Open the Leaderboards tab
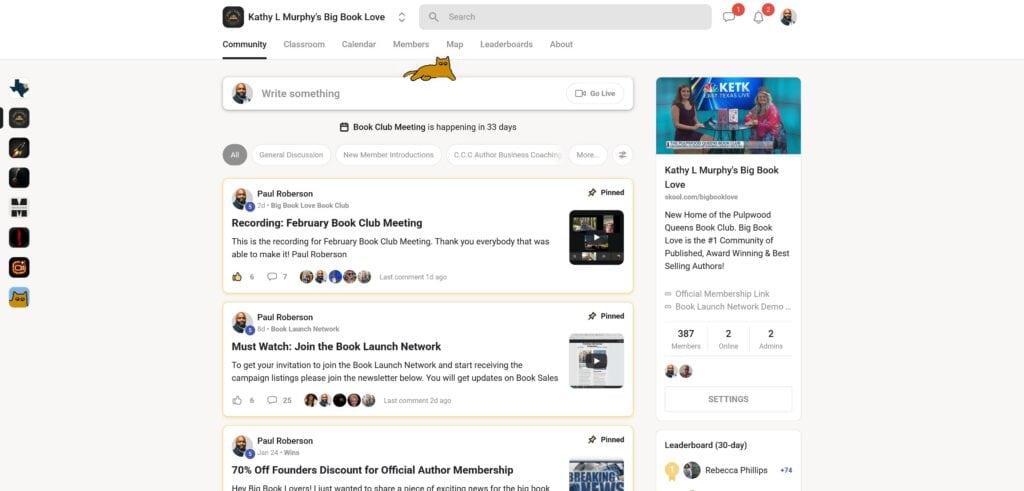1024x491 pixels. click(x=506, y=44)
